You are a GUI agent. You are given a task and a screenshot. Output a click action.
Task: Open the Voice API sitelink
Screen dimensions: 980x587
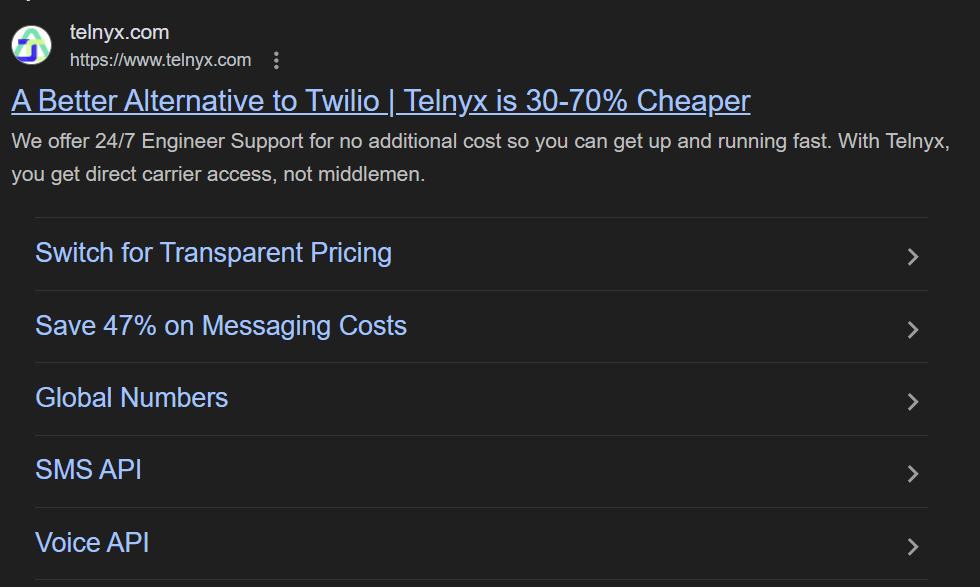point(92,543)
